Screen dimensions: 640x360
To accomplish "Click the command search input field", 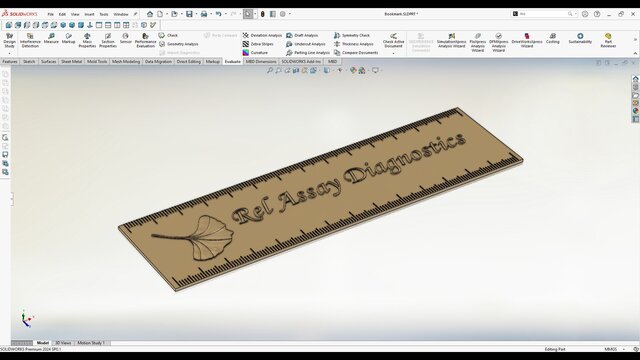I will click(542, 14).
